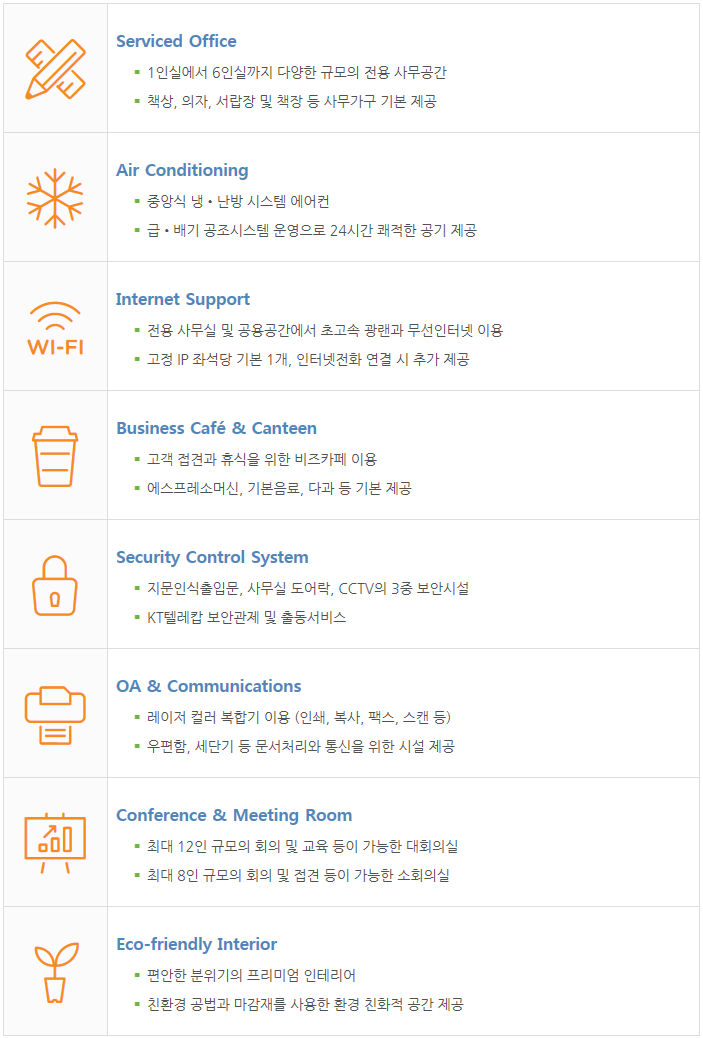This screenshot has width=703, height=1038.
Task: Open the Serviced Office heading
Action: pyautogui.click(x=176, y=41)
